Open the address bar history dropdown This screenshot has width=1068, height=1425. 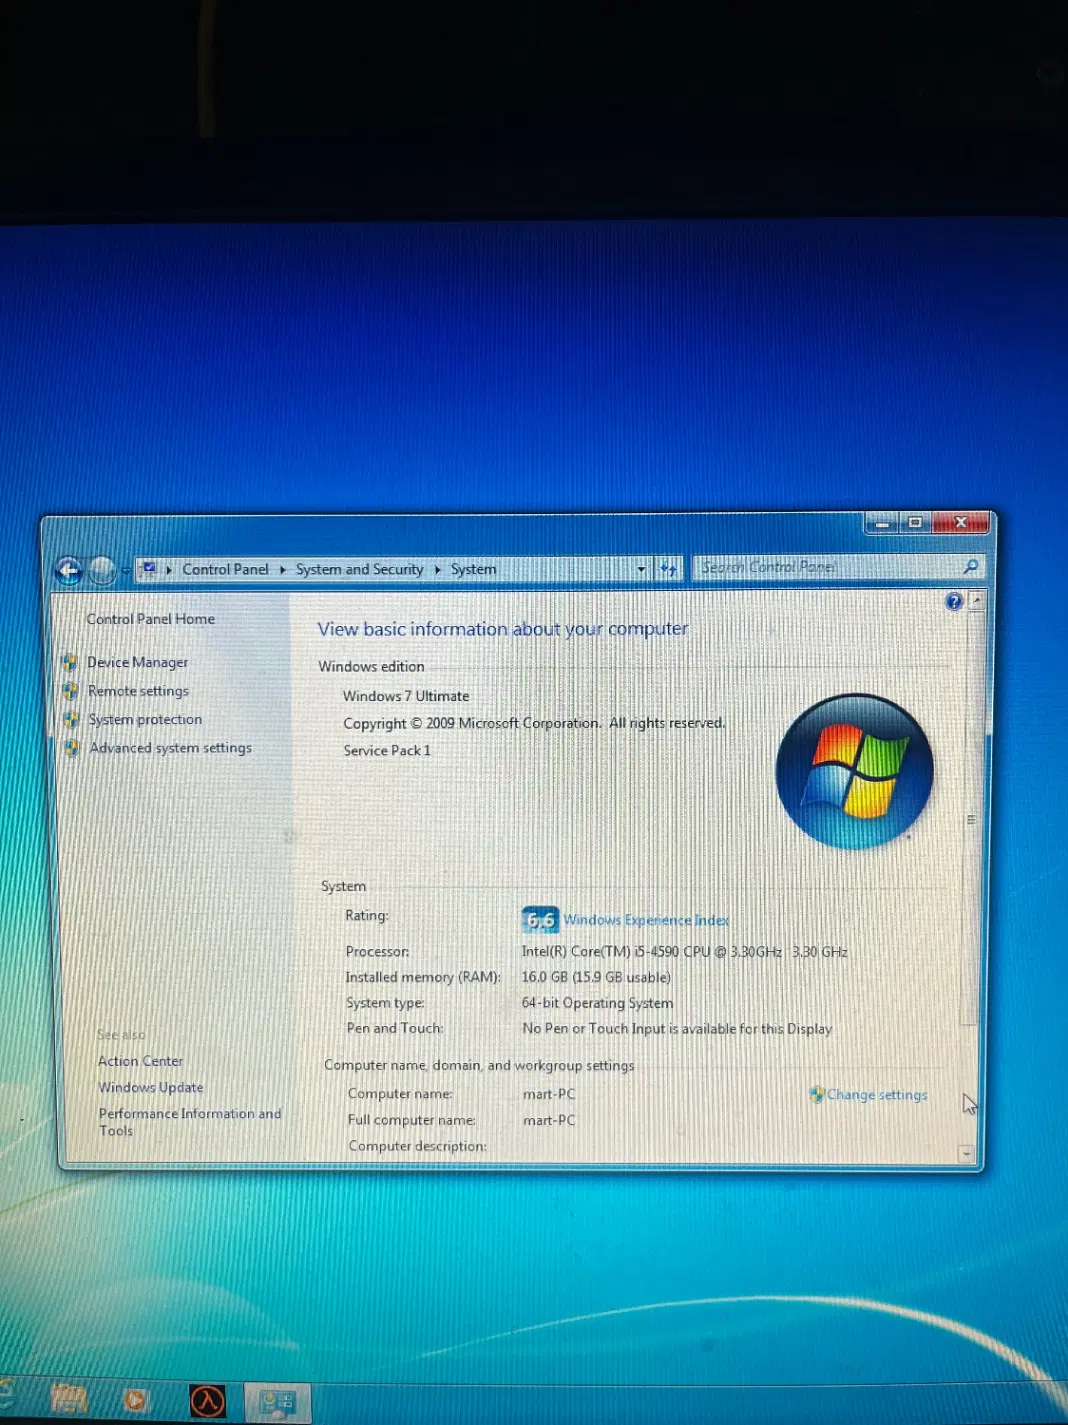coord(641,569)
